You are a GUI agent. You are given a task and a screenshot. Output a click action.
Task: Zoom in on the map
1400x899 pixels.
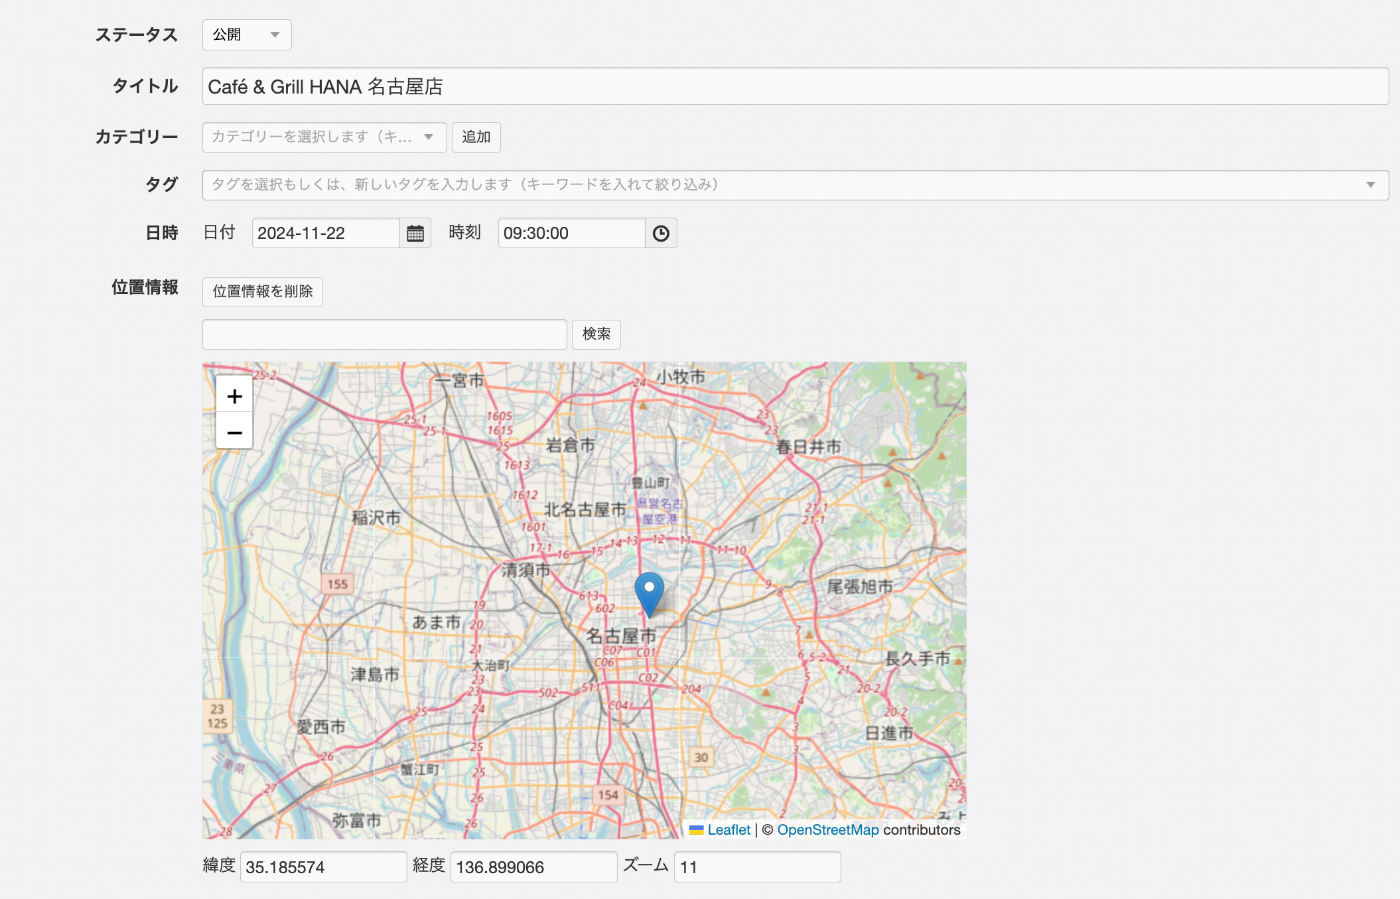(x=234, y=396)
